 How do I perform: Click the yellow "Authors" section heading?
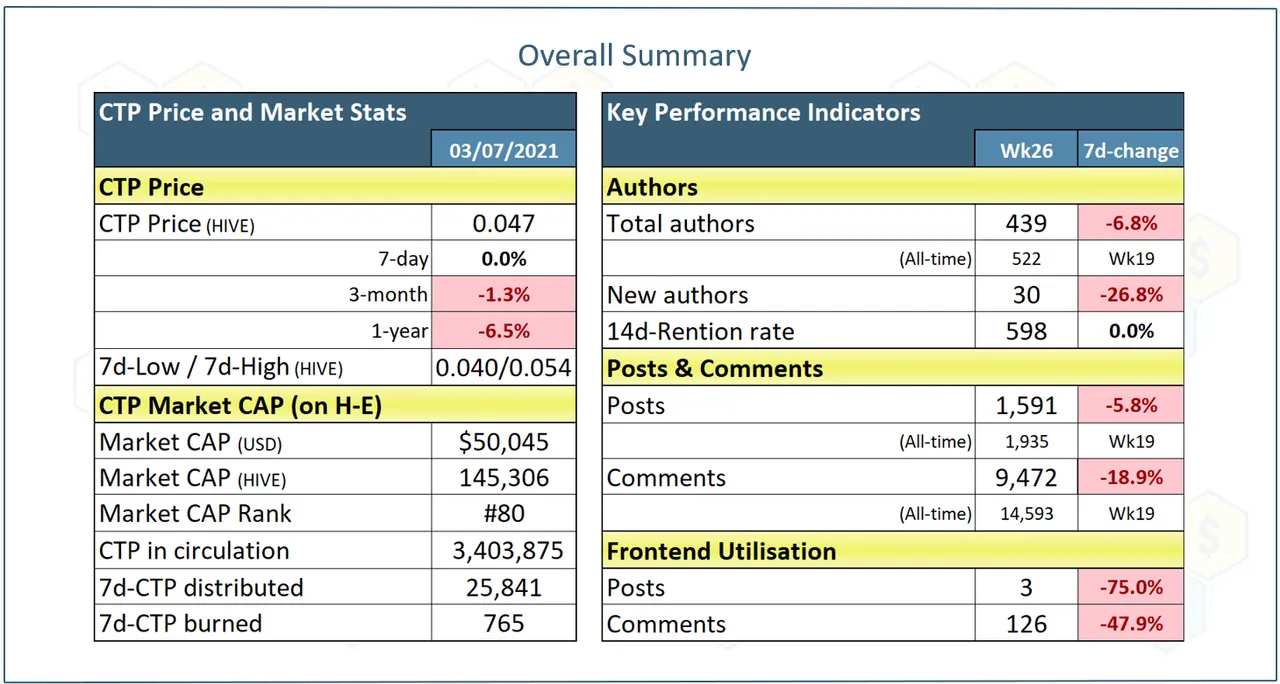click(893, 187)
